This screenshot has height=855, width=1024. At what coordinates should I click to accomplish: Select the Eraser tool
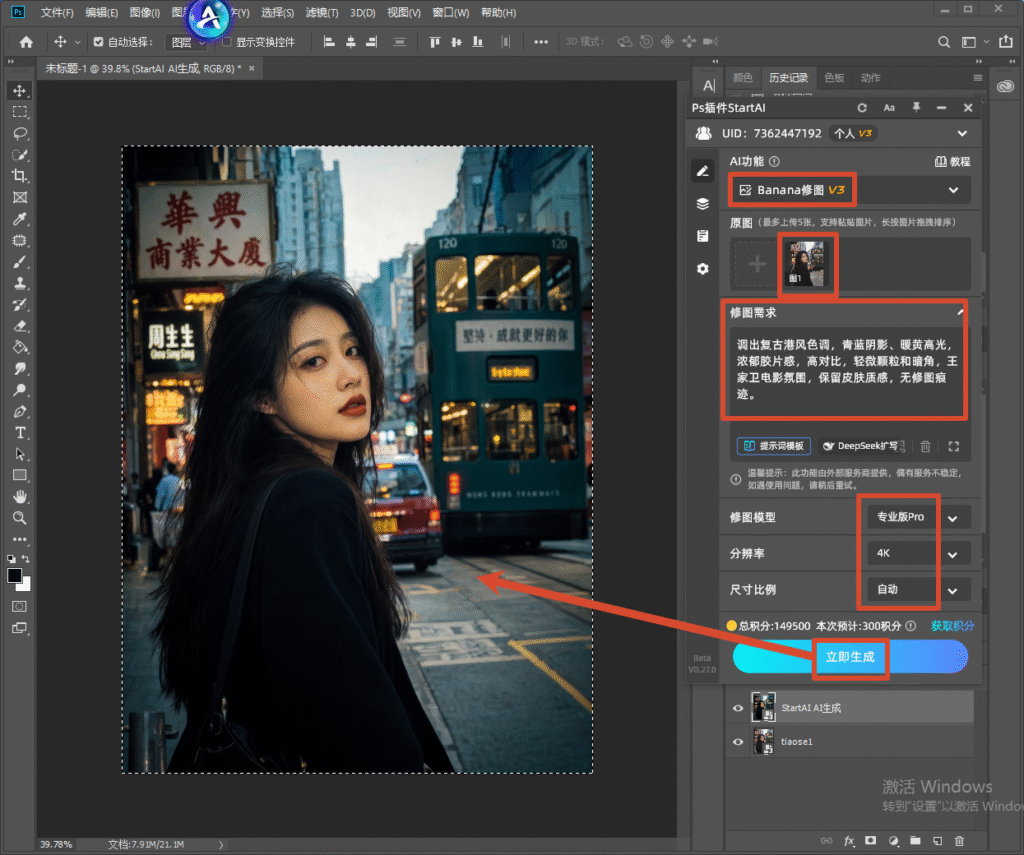(20, 326)
